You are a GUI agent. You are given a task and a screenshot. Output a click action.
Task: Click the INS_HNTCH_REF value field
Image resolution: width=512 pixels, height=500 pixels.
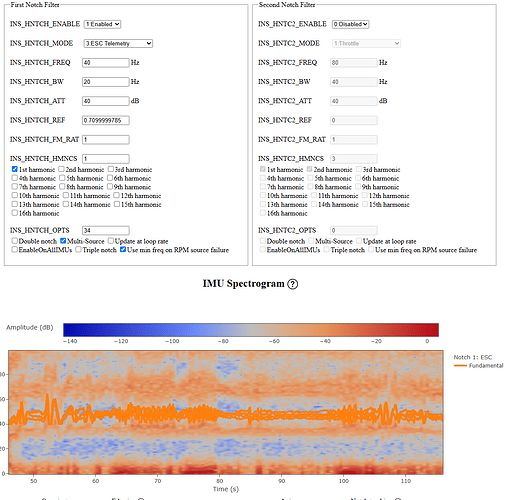(106, 120)
